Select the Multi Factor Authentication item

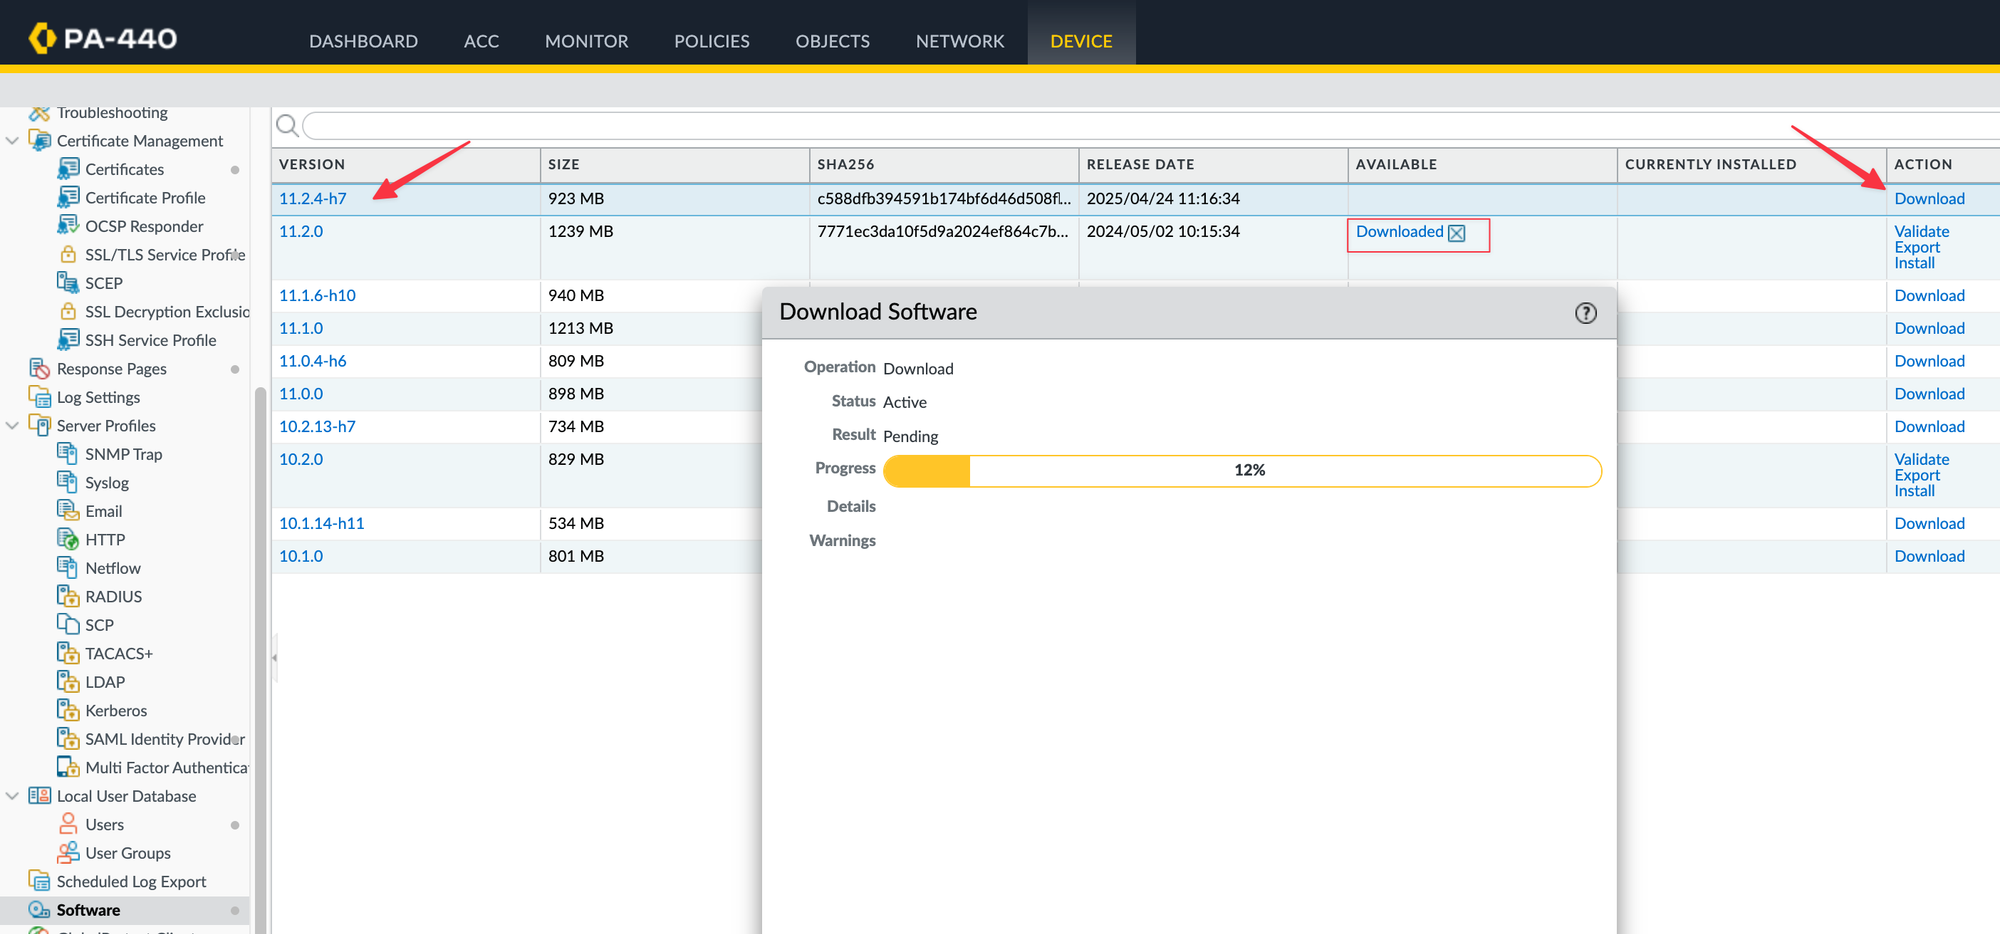coord(166,767)
